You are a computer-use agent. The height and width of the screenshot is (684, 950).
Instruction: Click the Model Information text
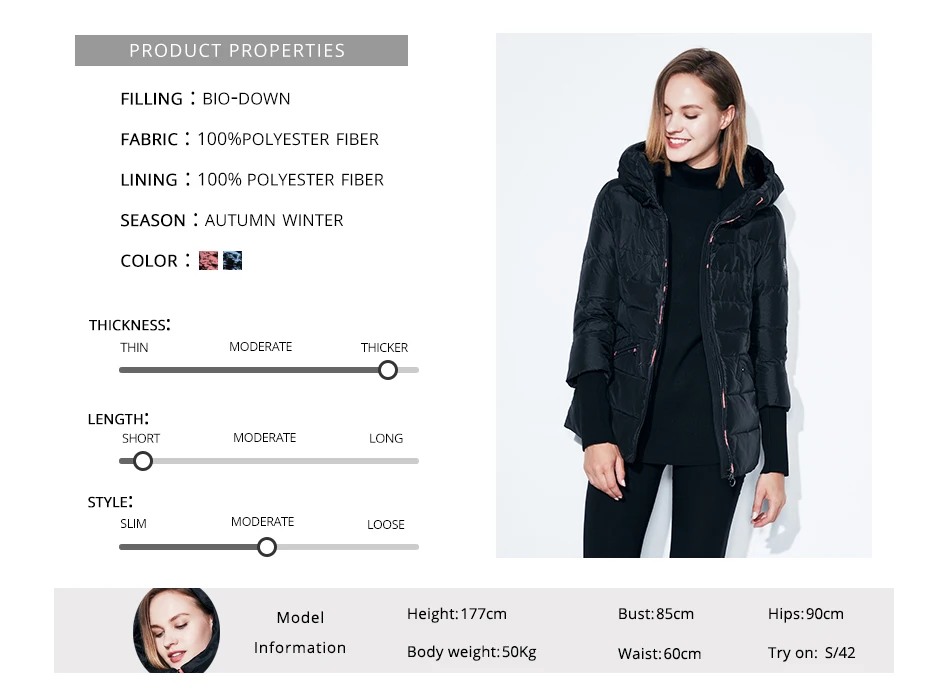click(x=300, y=633)
